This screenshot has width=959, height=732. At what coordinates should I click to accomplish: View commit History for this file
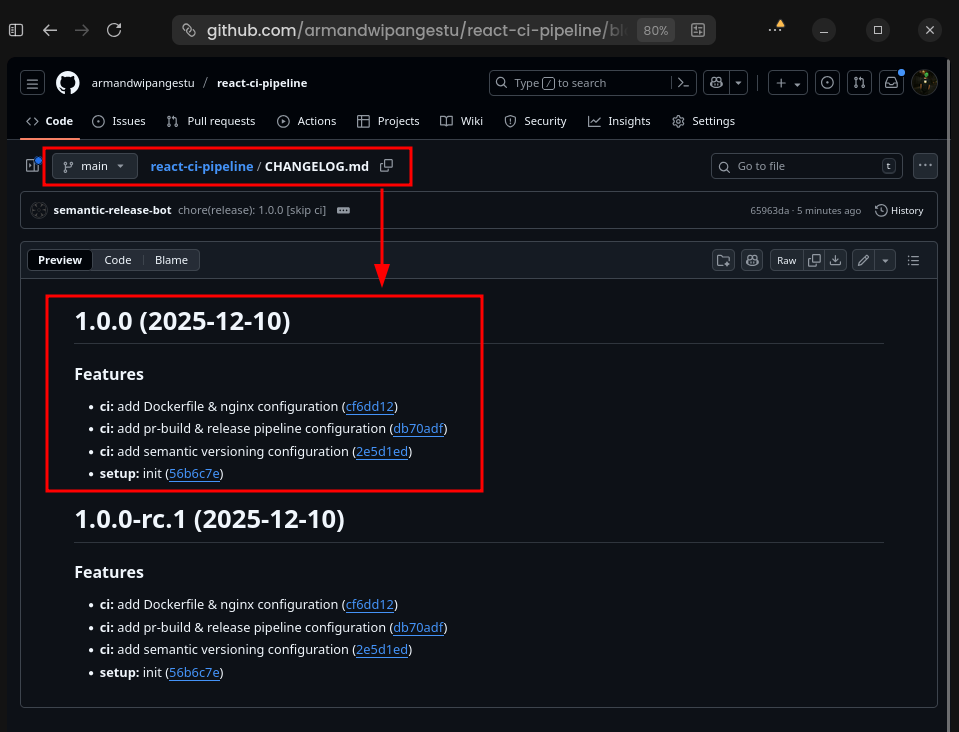(898, 210)
